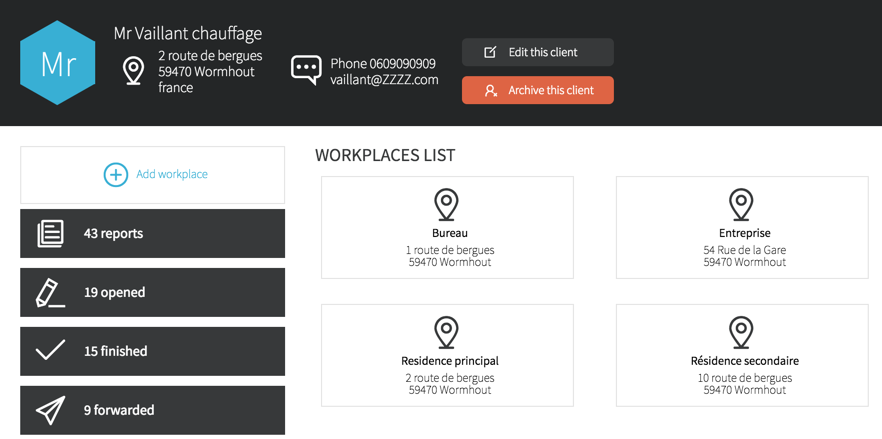Click the blue hexagon Mr client avatar
The image size is (882, 439).
57,62
